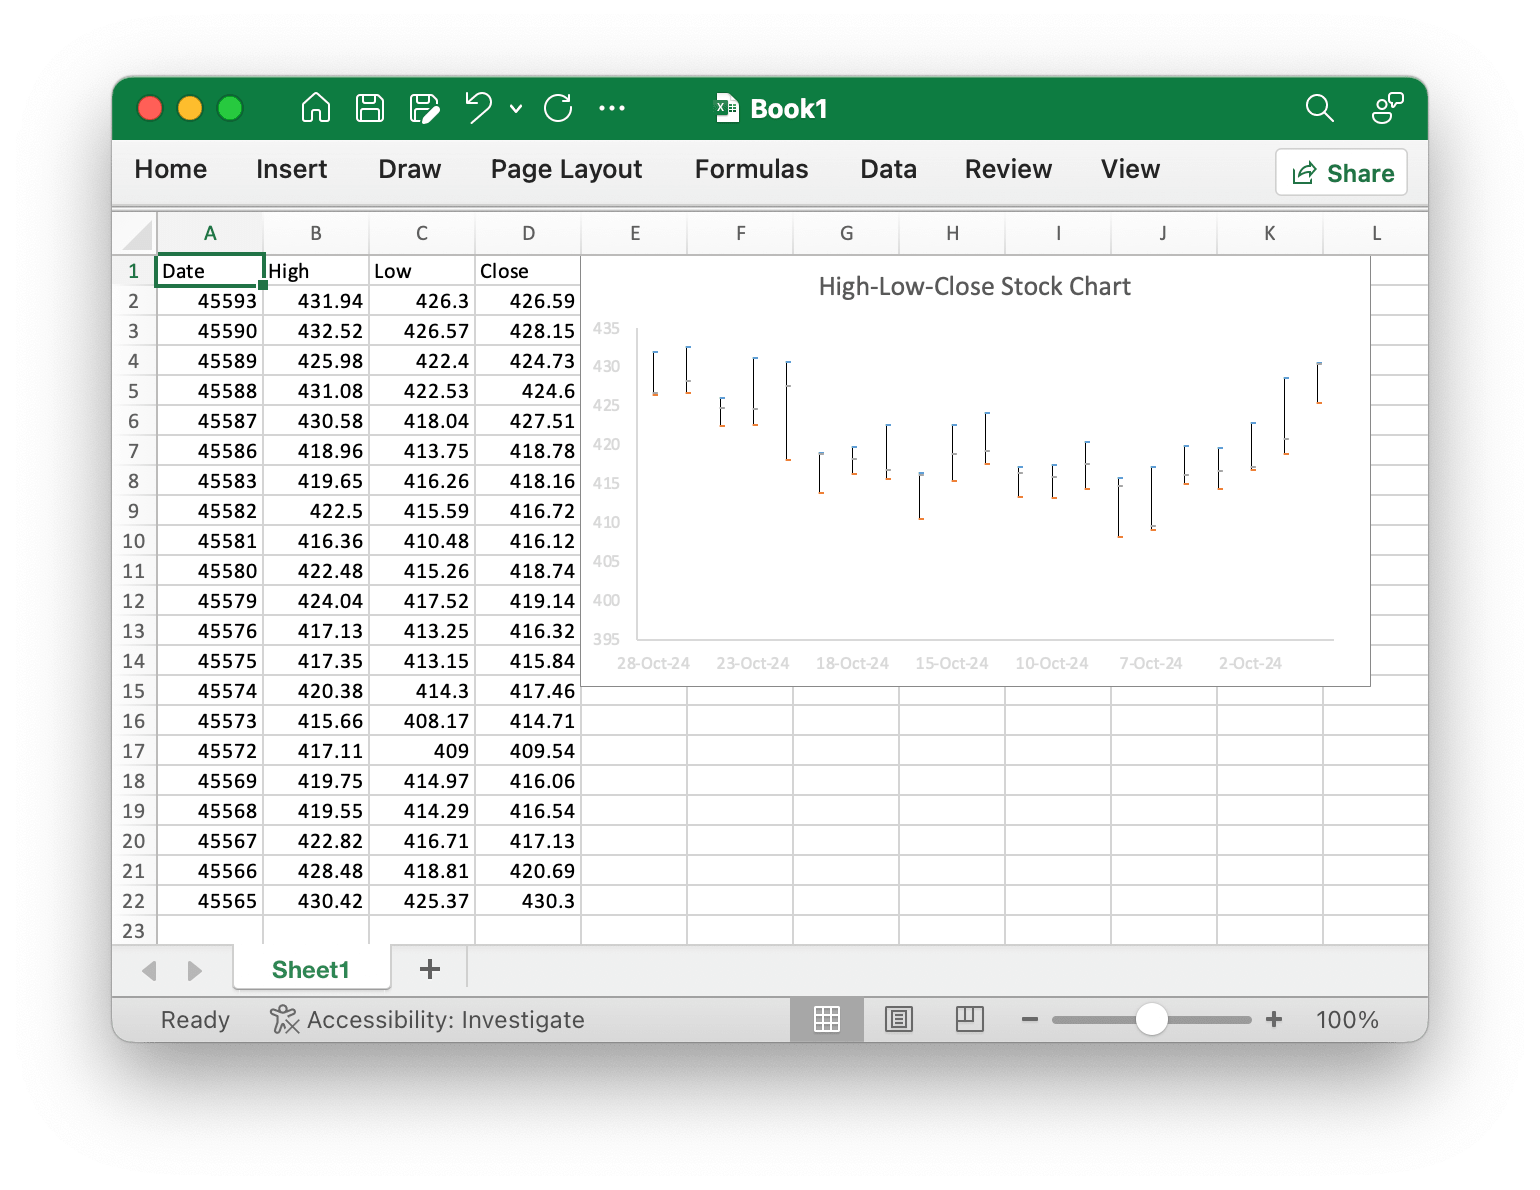The image size is (1540, 1190).
Task: Open the Data tab
Action: point(888,169)
